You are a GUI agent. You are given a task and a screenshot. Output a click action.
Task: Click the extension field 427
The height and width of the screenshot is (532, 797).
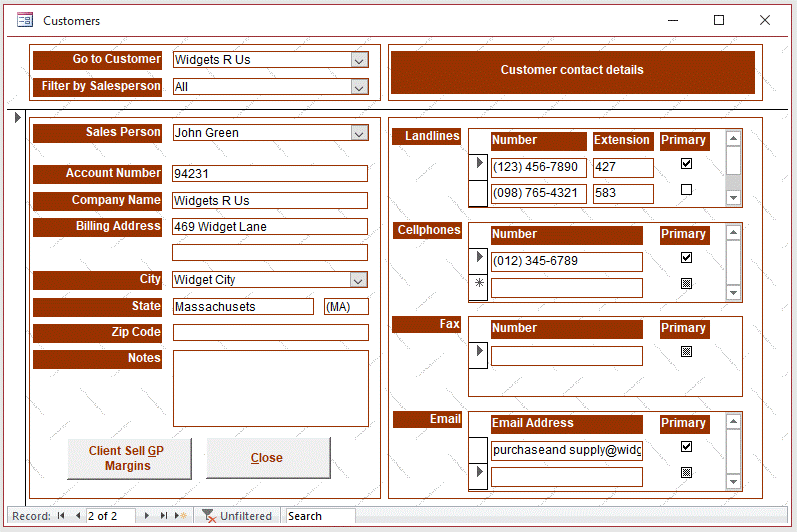[x=623, y=167]
